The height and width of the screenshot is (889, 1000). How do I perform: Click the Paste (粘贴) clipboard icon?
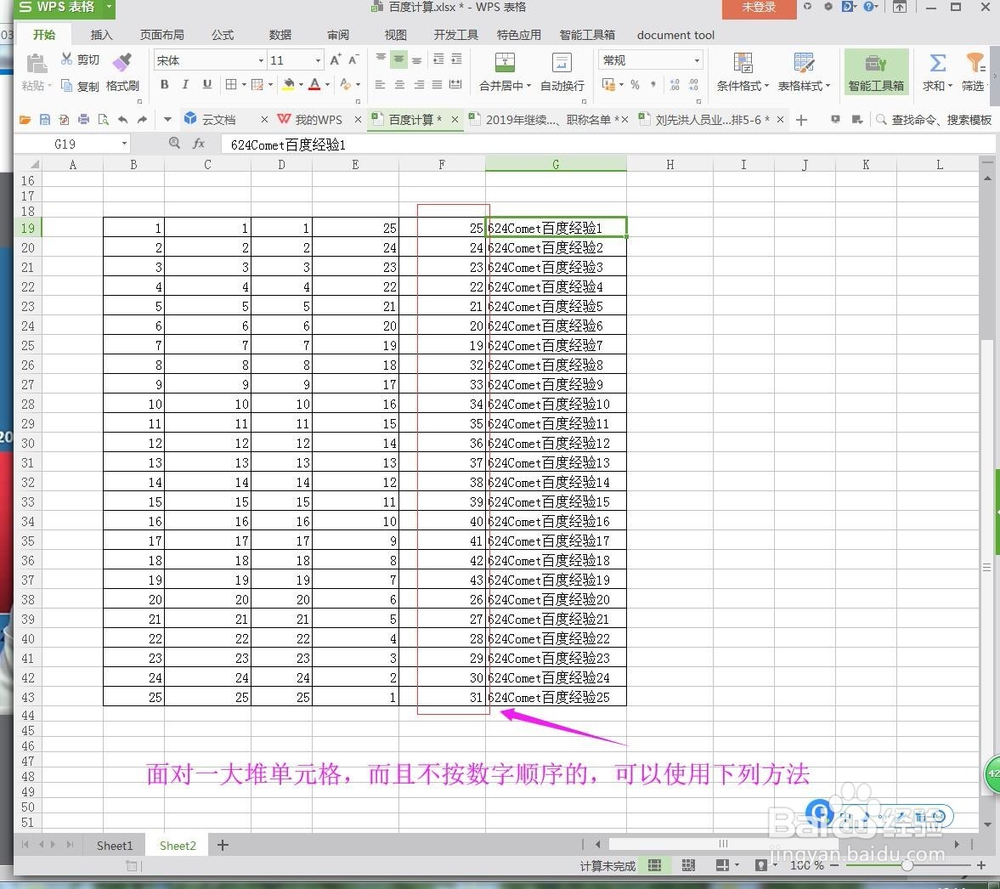[x=36, y=64]
